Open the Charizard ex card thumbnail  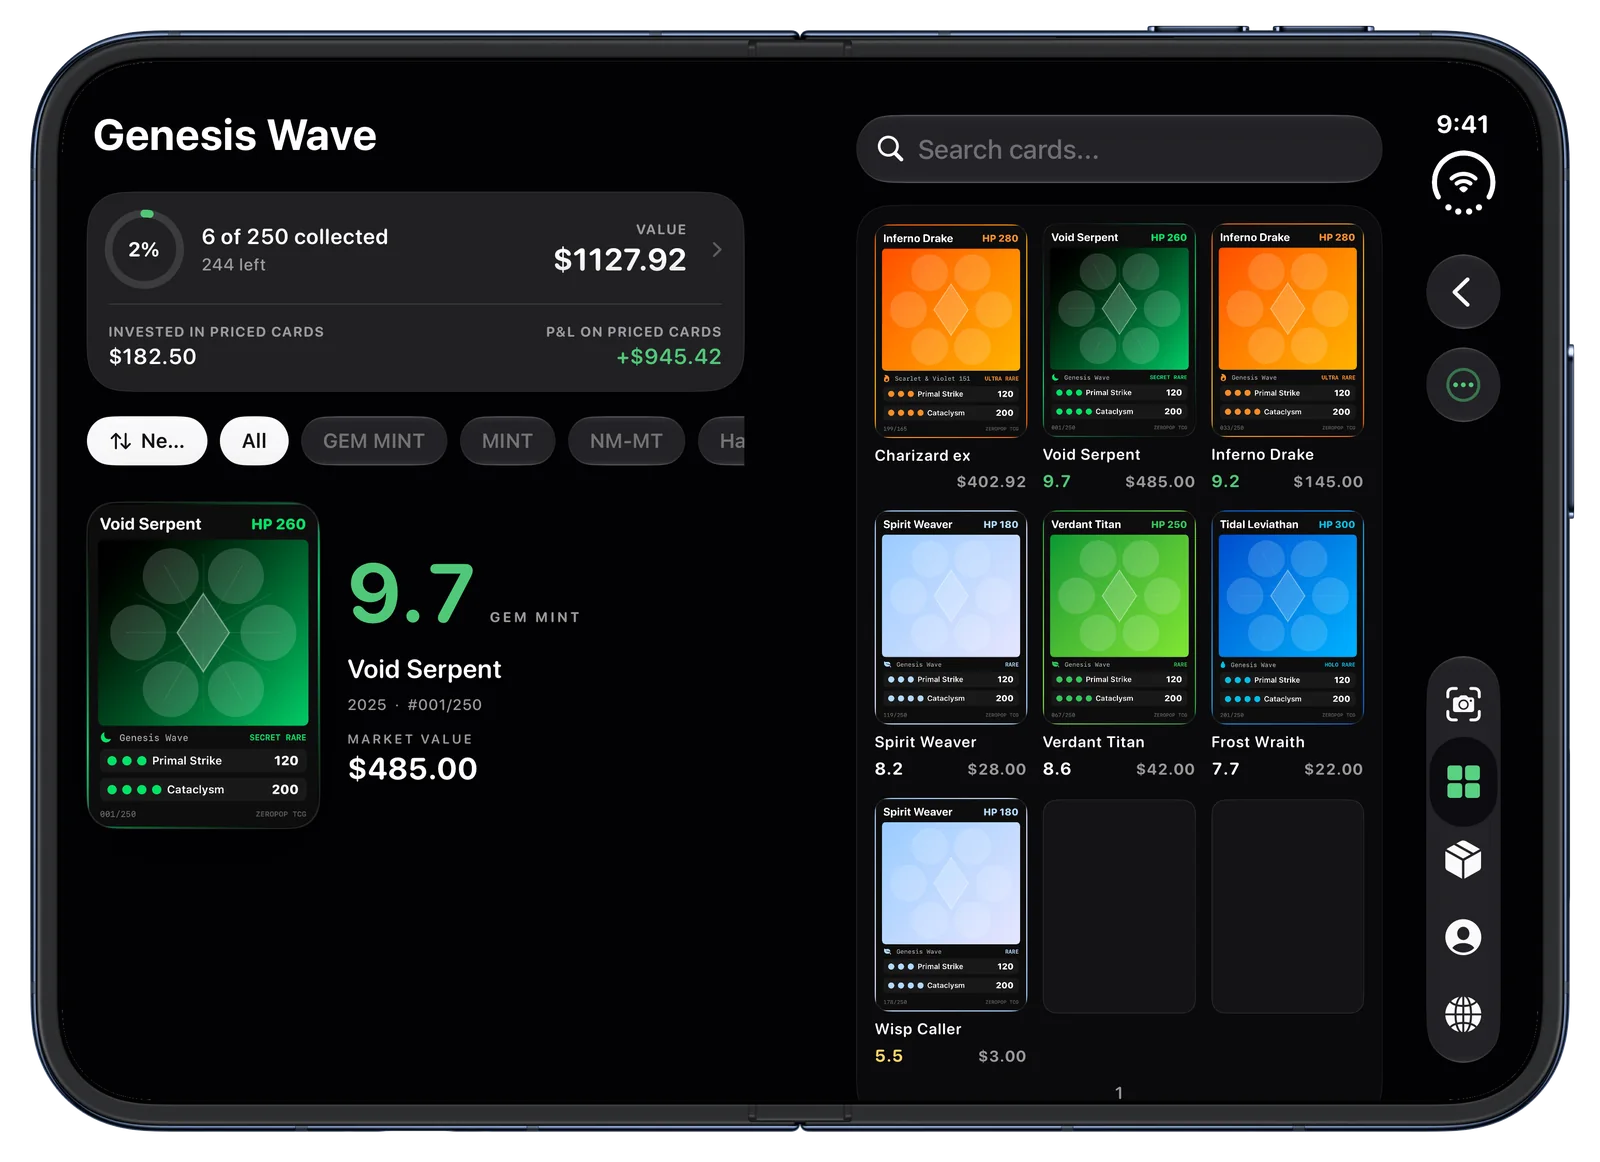click(950, 330)
